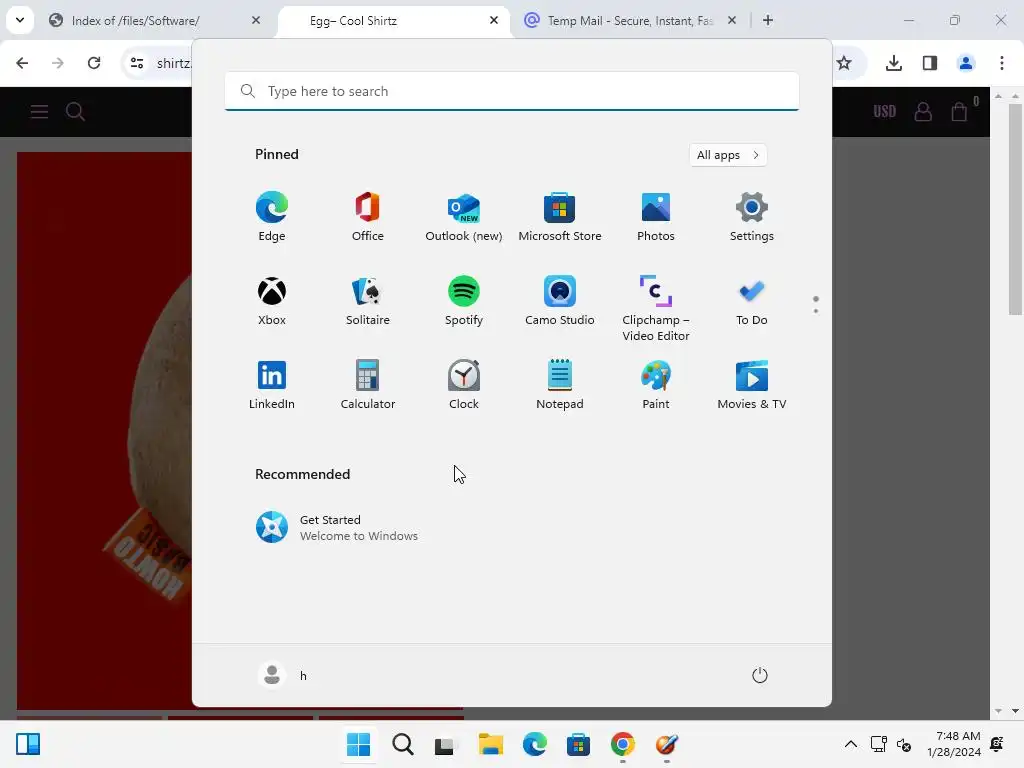Open the Widgets panel on taskbar

28,744
